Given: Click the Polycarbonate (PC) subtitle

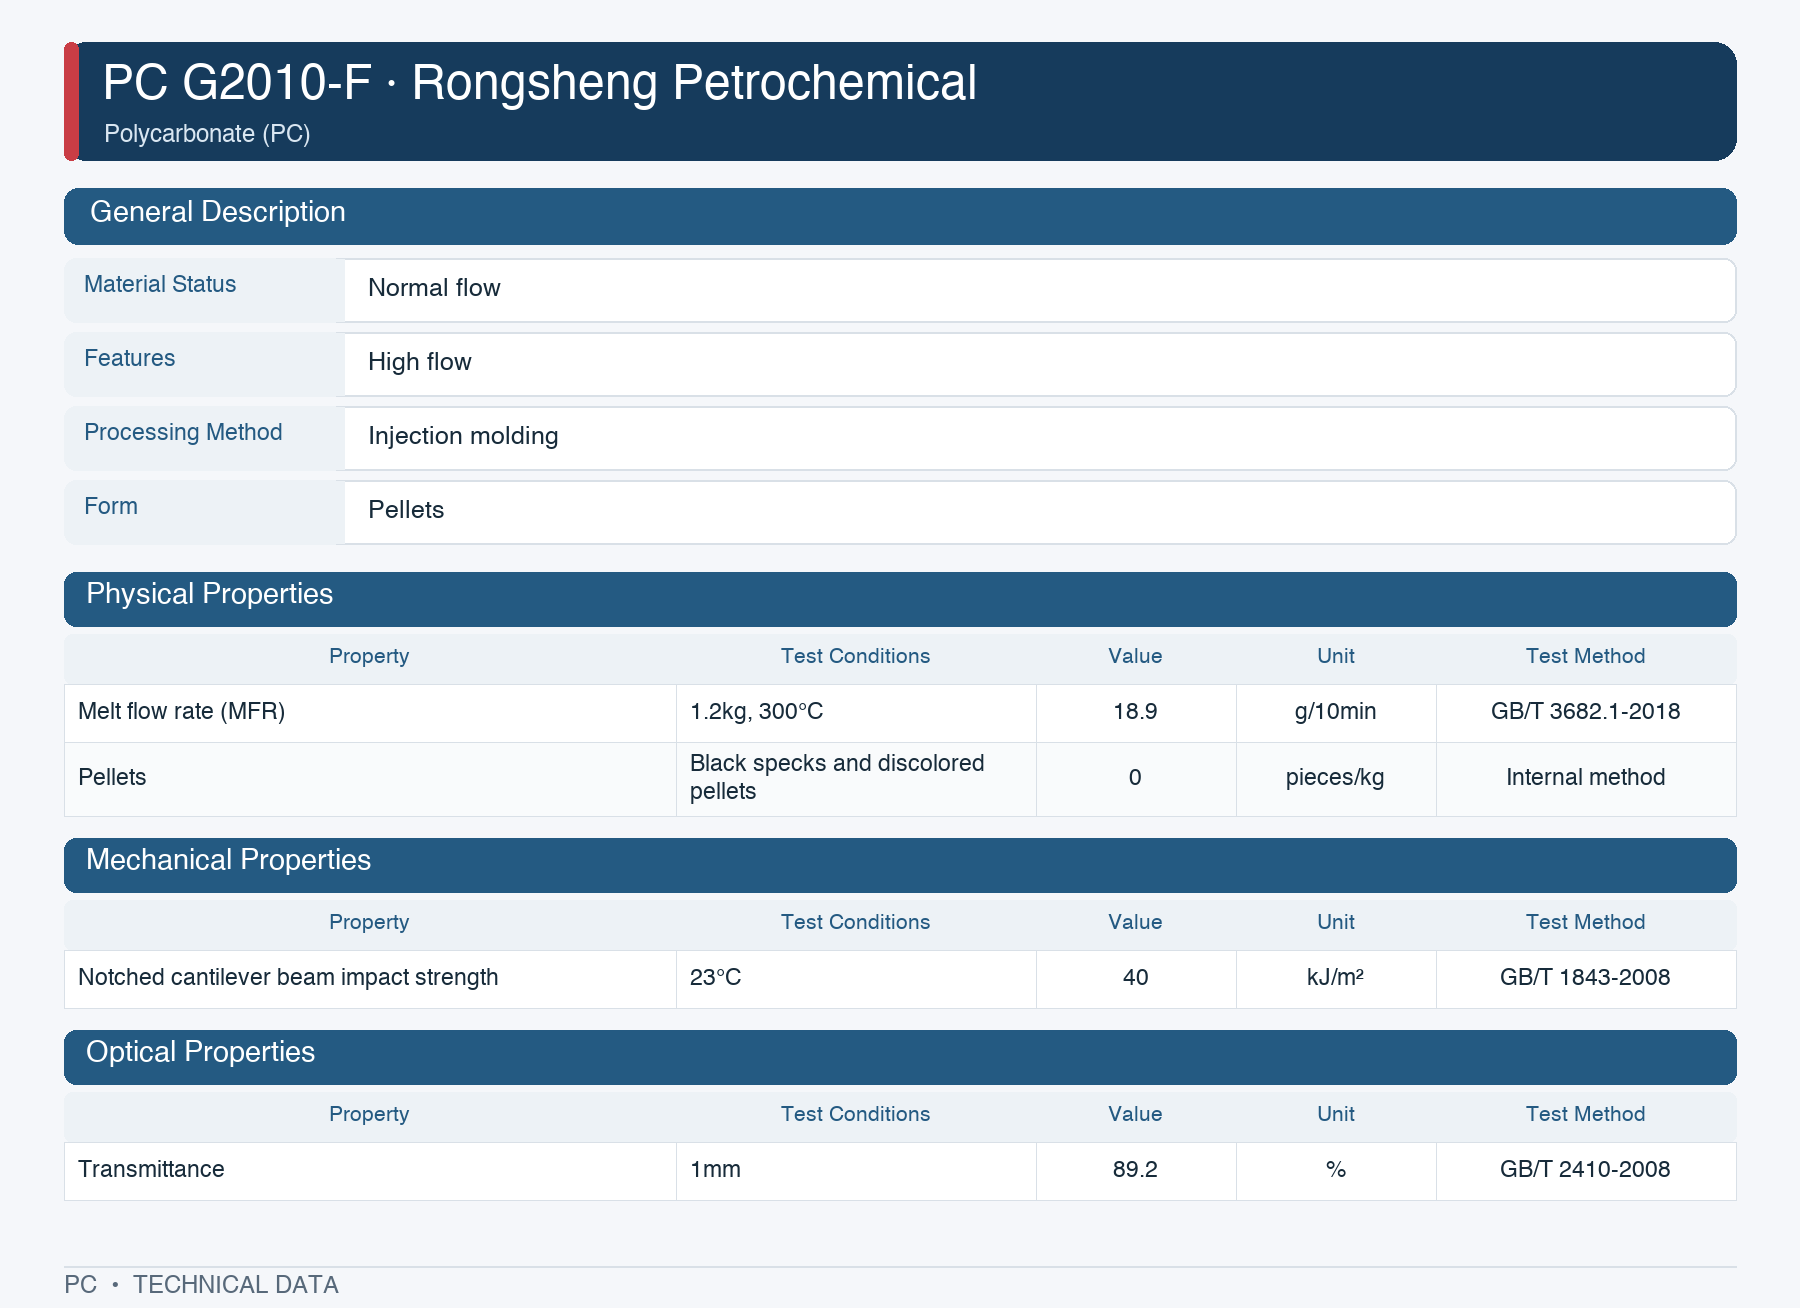Looking at the screenshot, I should pos(207,134).
